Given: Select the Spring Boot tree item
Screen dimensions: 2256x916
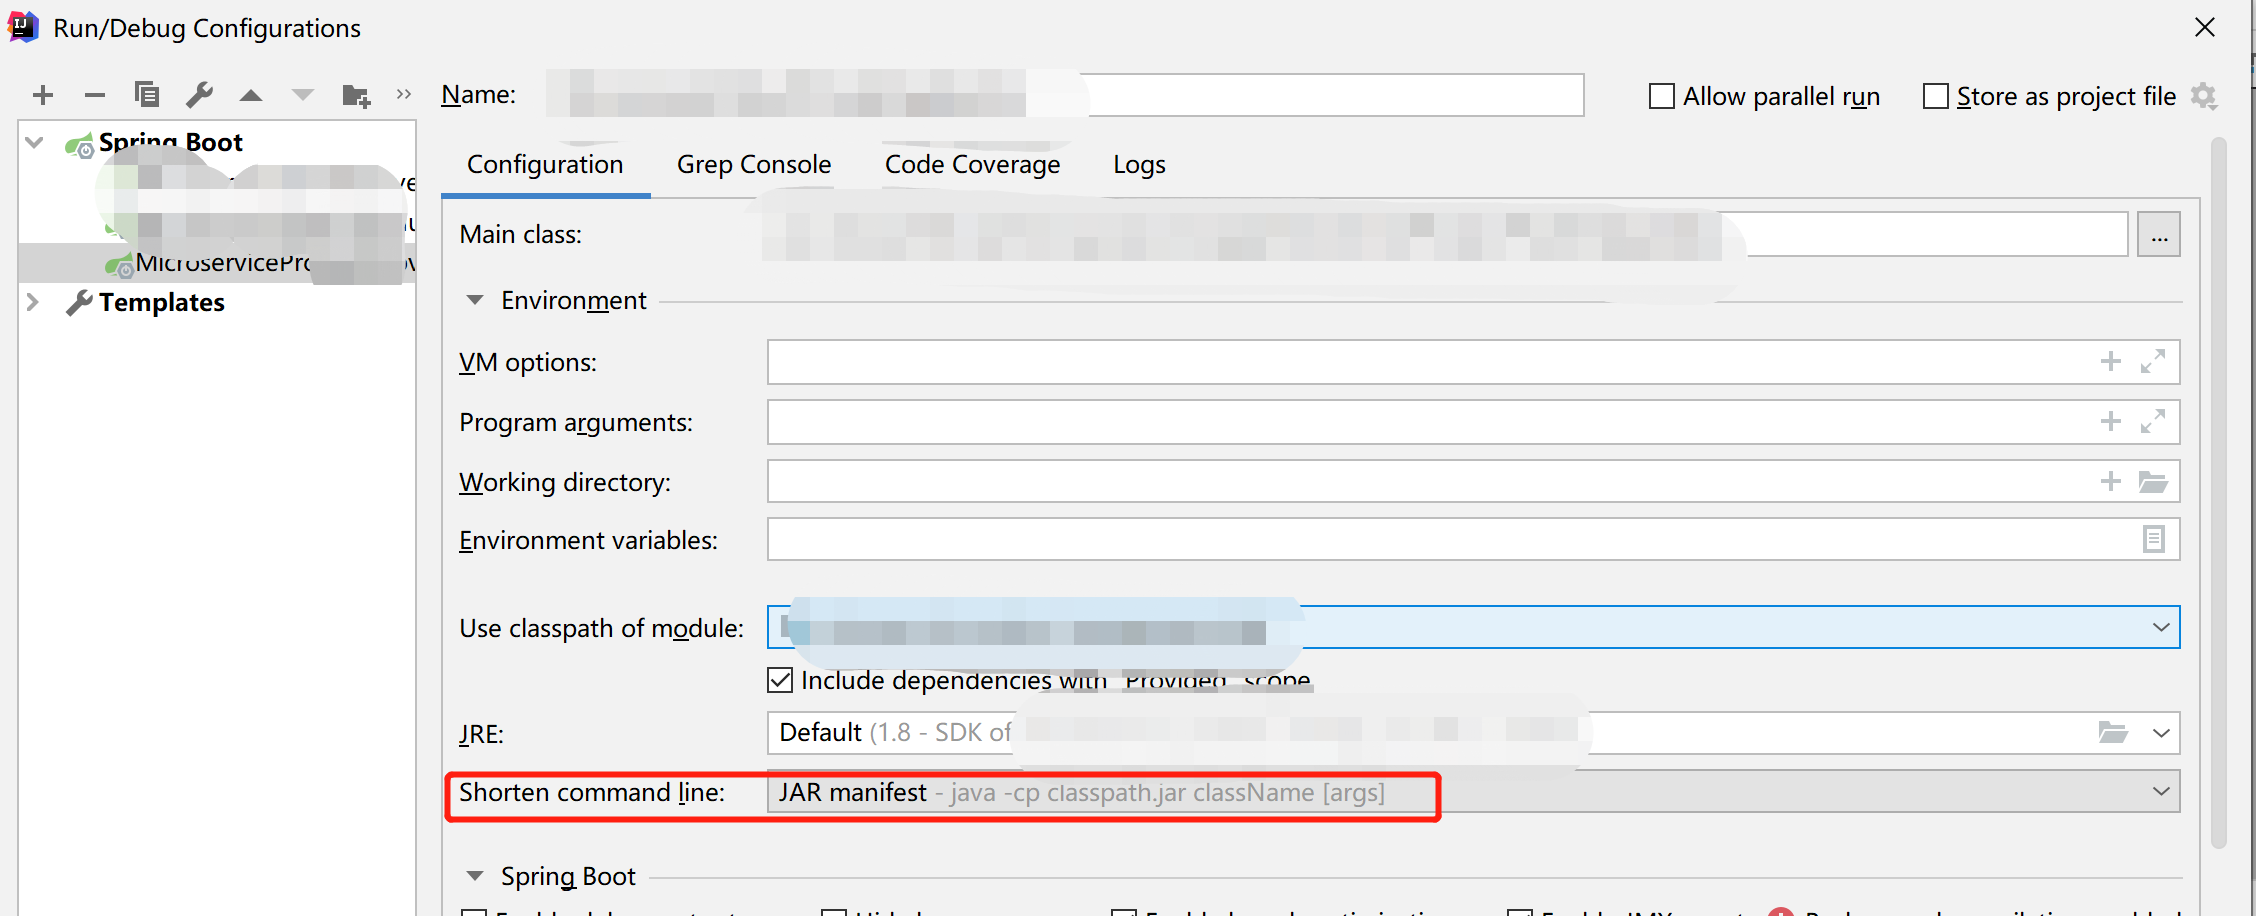Looking at the screenshot, I should point(170,142).
